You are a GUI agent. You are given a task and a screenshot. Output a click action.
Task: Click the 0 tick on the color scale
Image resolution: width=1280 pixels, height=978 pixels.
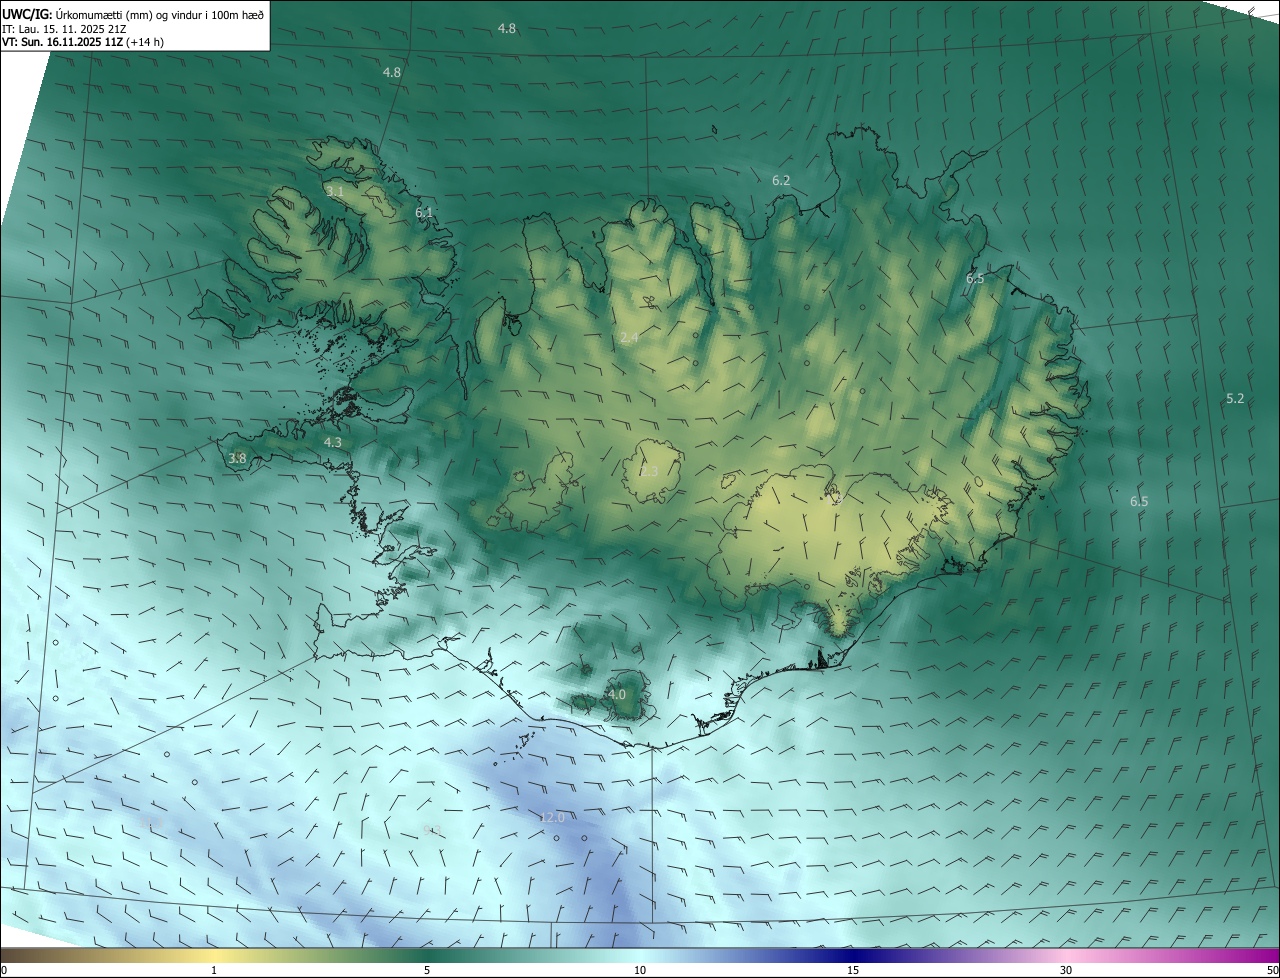pyautogui.click(x=4, y=970)
